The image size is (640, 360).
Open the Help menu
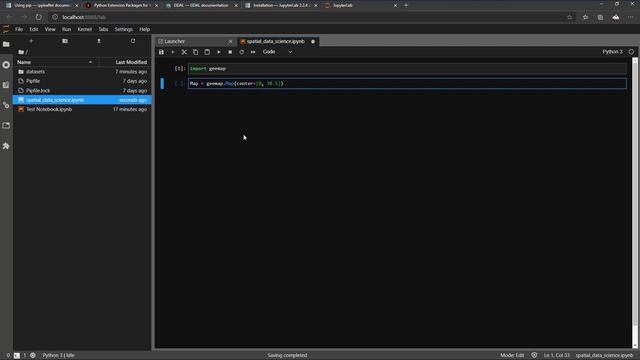pyautogui.click(x=144, y=29)
